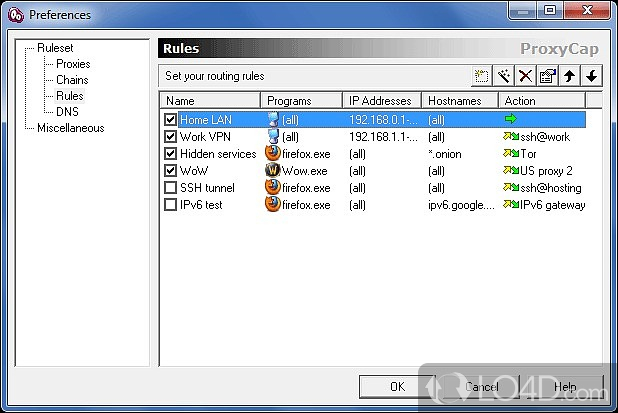Click the network icon in Work VPN row
This screenshot has width=618, height=413.
tap(273, 136)
